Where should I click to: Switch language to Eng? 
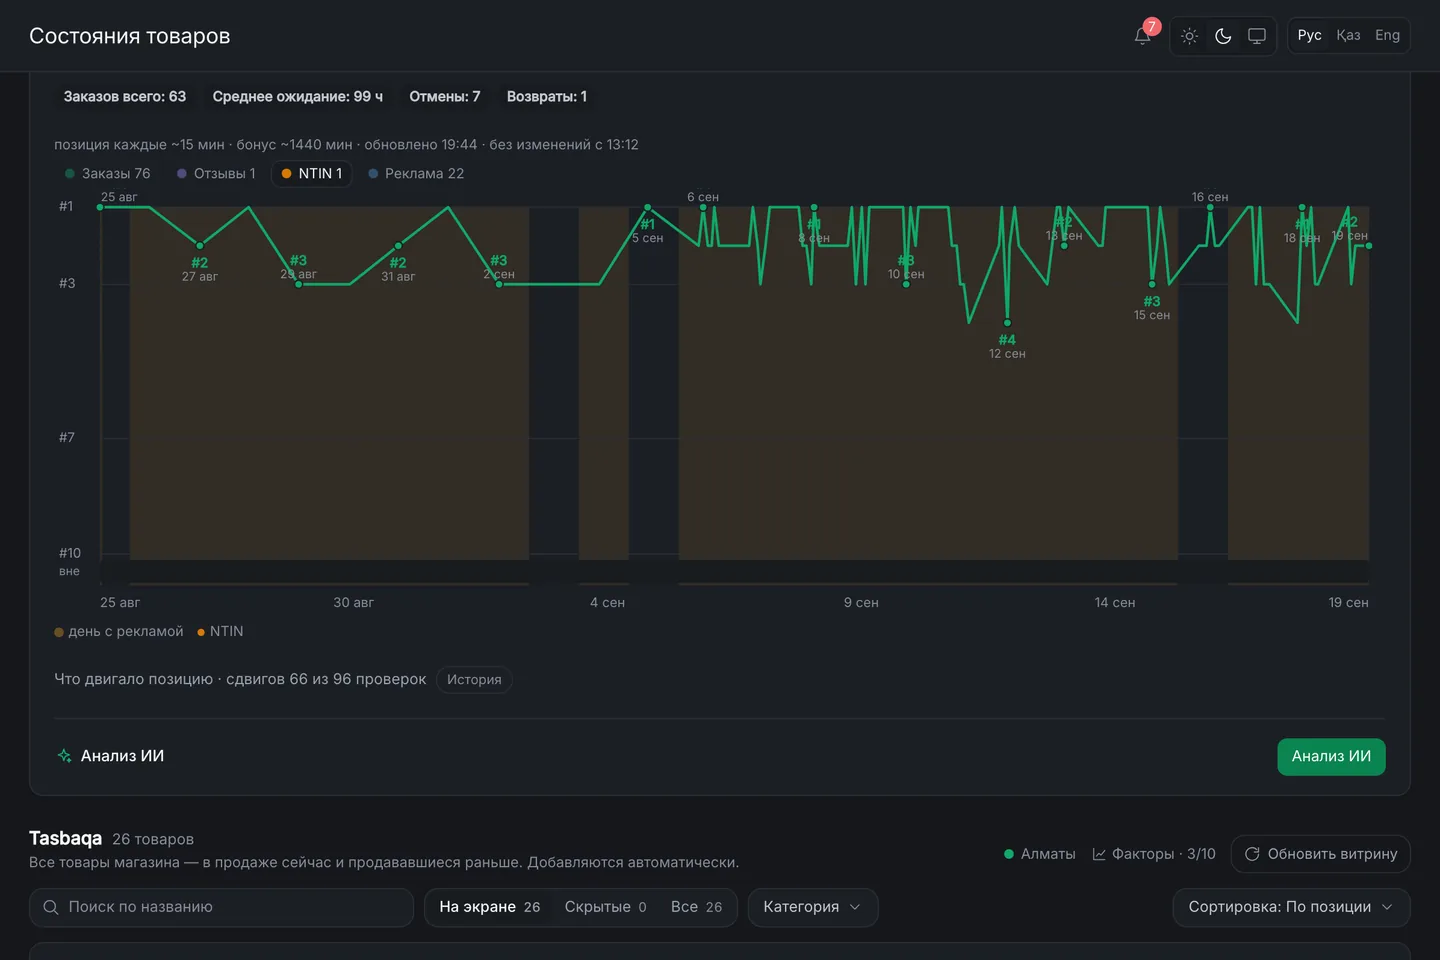1387,35
